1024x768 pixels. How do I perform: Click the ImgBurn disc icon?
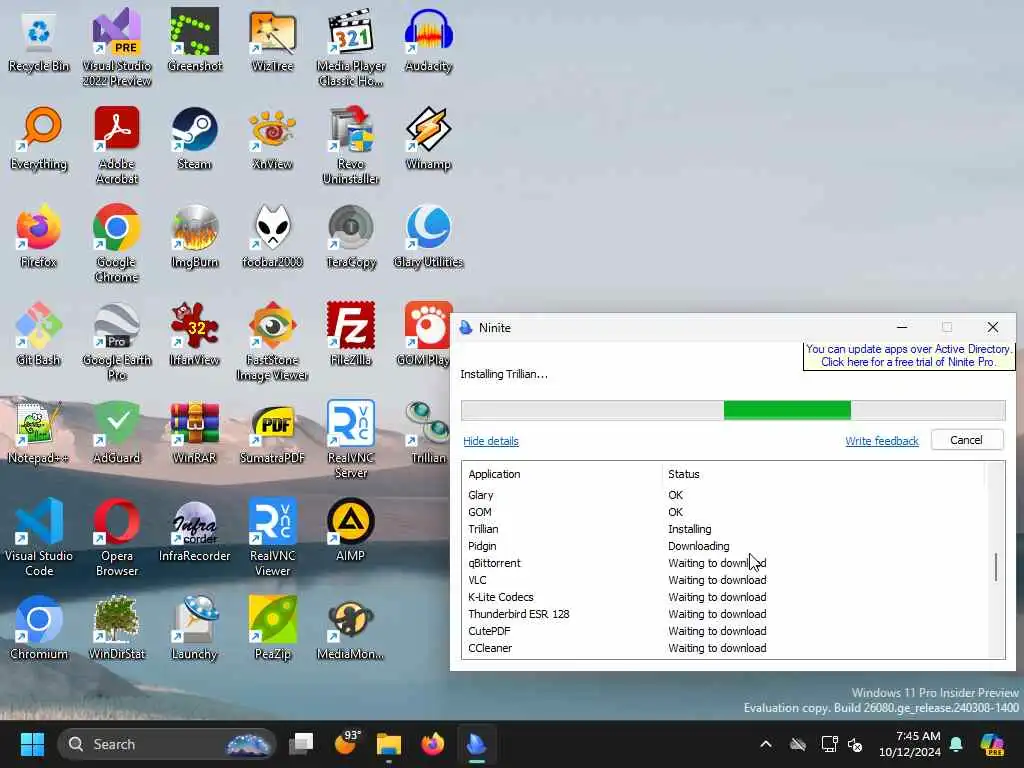click(x=195, y=236)
